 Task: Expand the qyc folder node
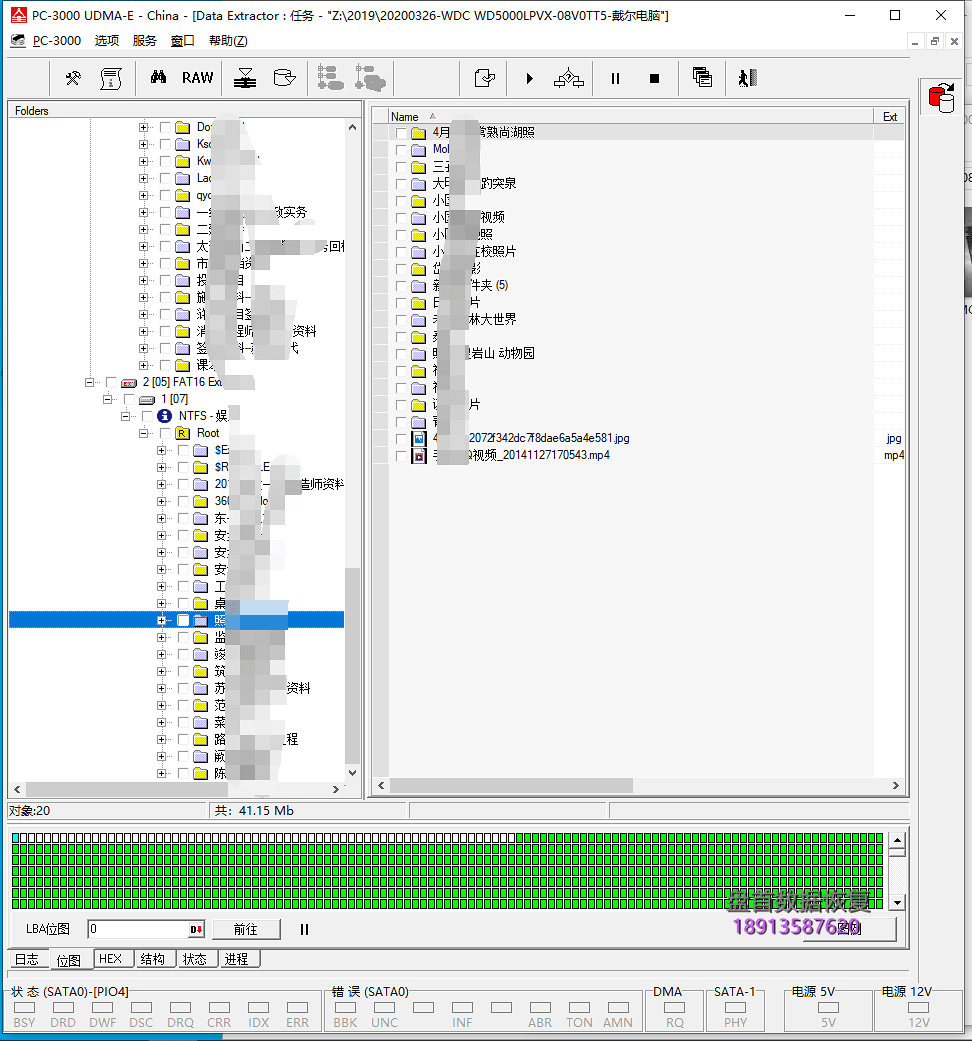pos(143,195)
